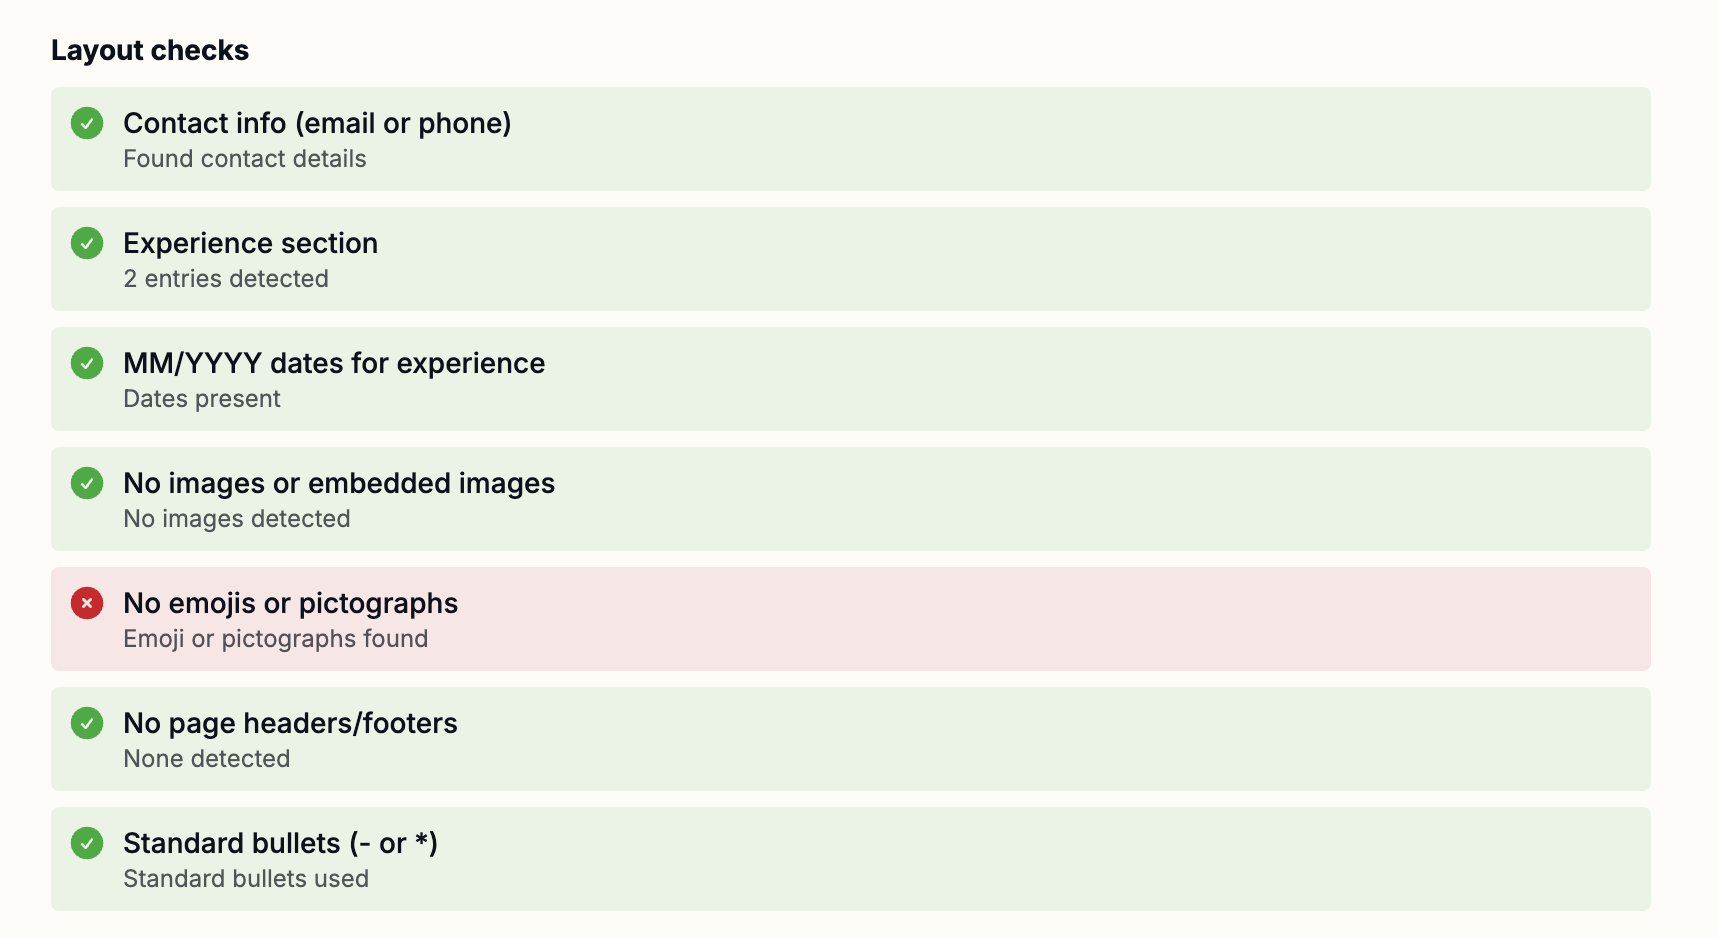Viewport: 1718px width, 938px height.
Task: Select the checkmark beside No page headers/footers
Action: (87, 723)
